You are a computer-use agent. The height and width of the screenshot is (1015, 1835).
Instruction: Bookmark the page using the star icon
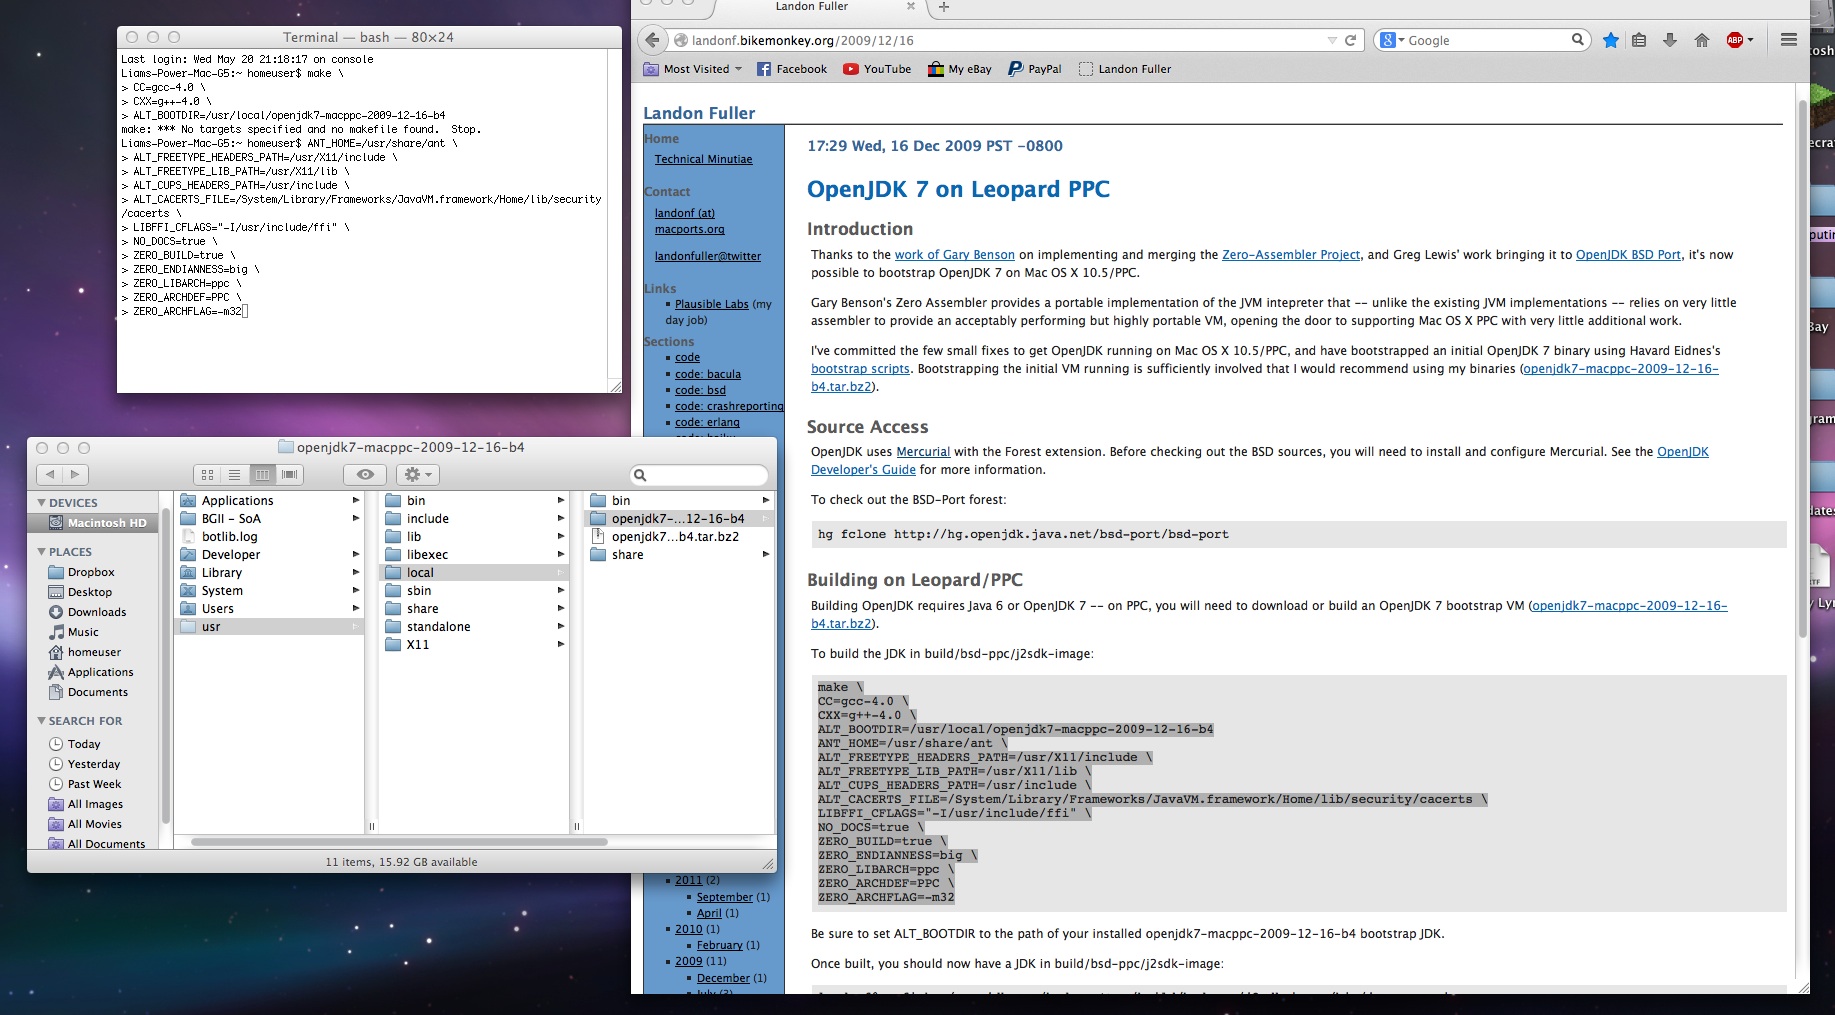click(x=1610, y=40)
